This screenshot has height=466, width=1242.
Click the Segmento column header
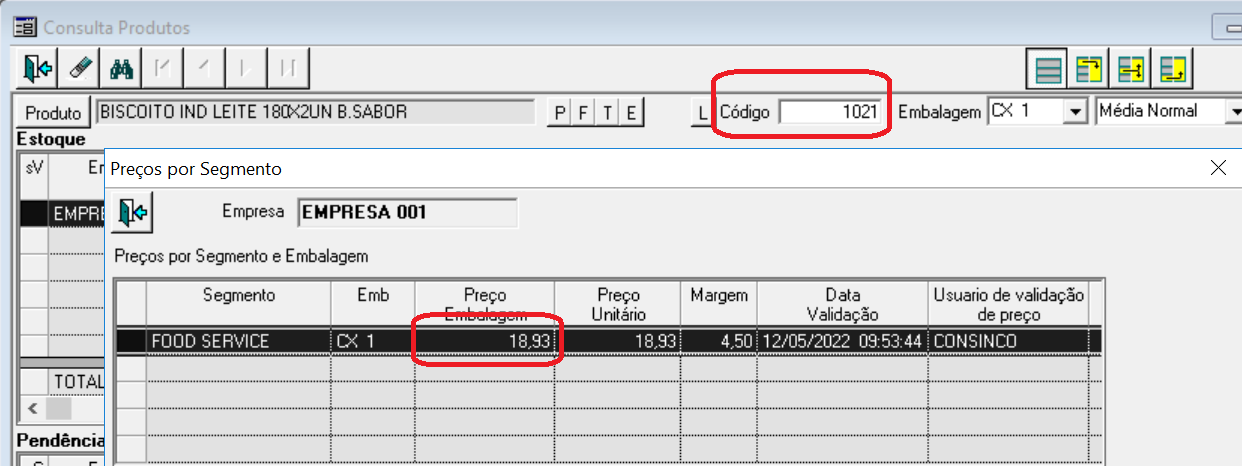[239, 304]
